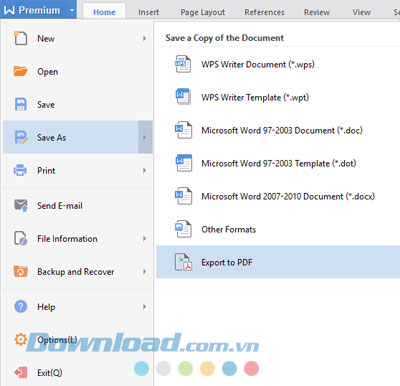Open the Premium menu dropdown arrow
The width and height of the screenshot is (400, 386).
click(x=72, y=10)
